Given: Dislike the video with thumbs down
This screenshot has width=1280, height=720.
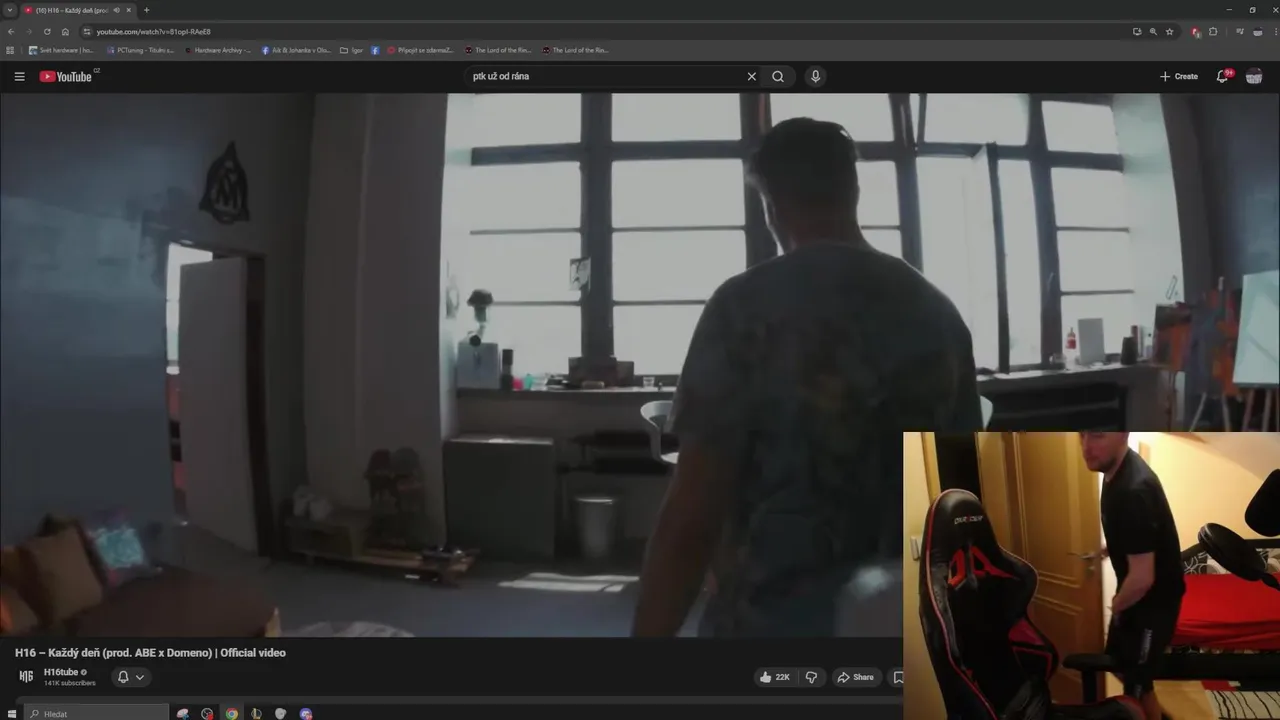Looking at the screenshot, I should 811,677.
